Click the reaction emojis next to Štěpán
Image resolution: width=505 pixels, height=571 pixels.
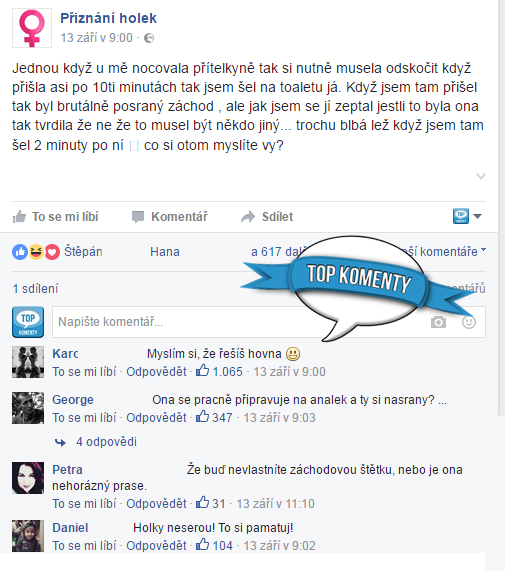click(x=36, y=252)
